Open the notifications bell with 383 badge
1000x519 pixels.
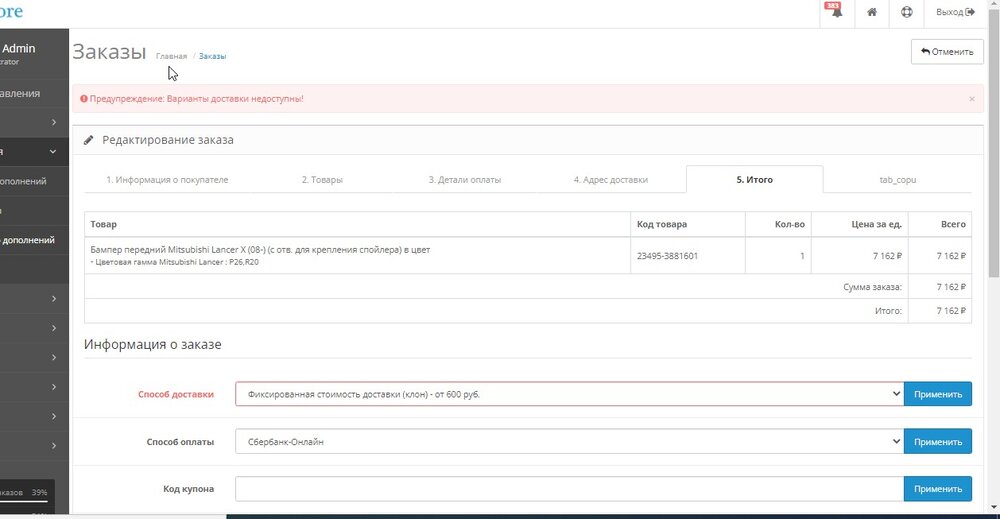tap(833, 12)
